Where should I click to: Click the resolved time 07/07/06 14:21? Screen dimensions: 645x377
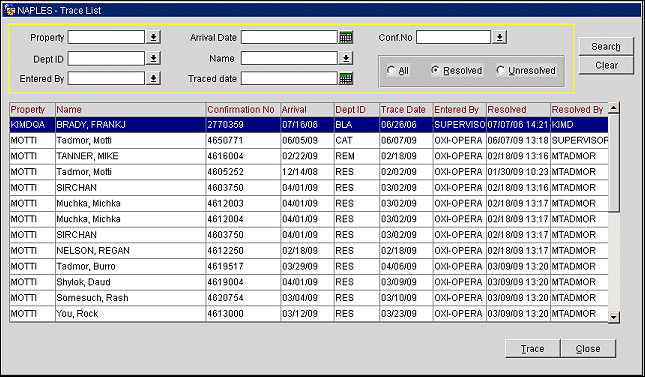(x=518, y=125)
